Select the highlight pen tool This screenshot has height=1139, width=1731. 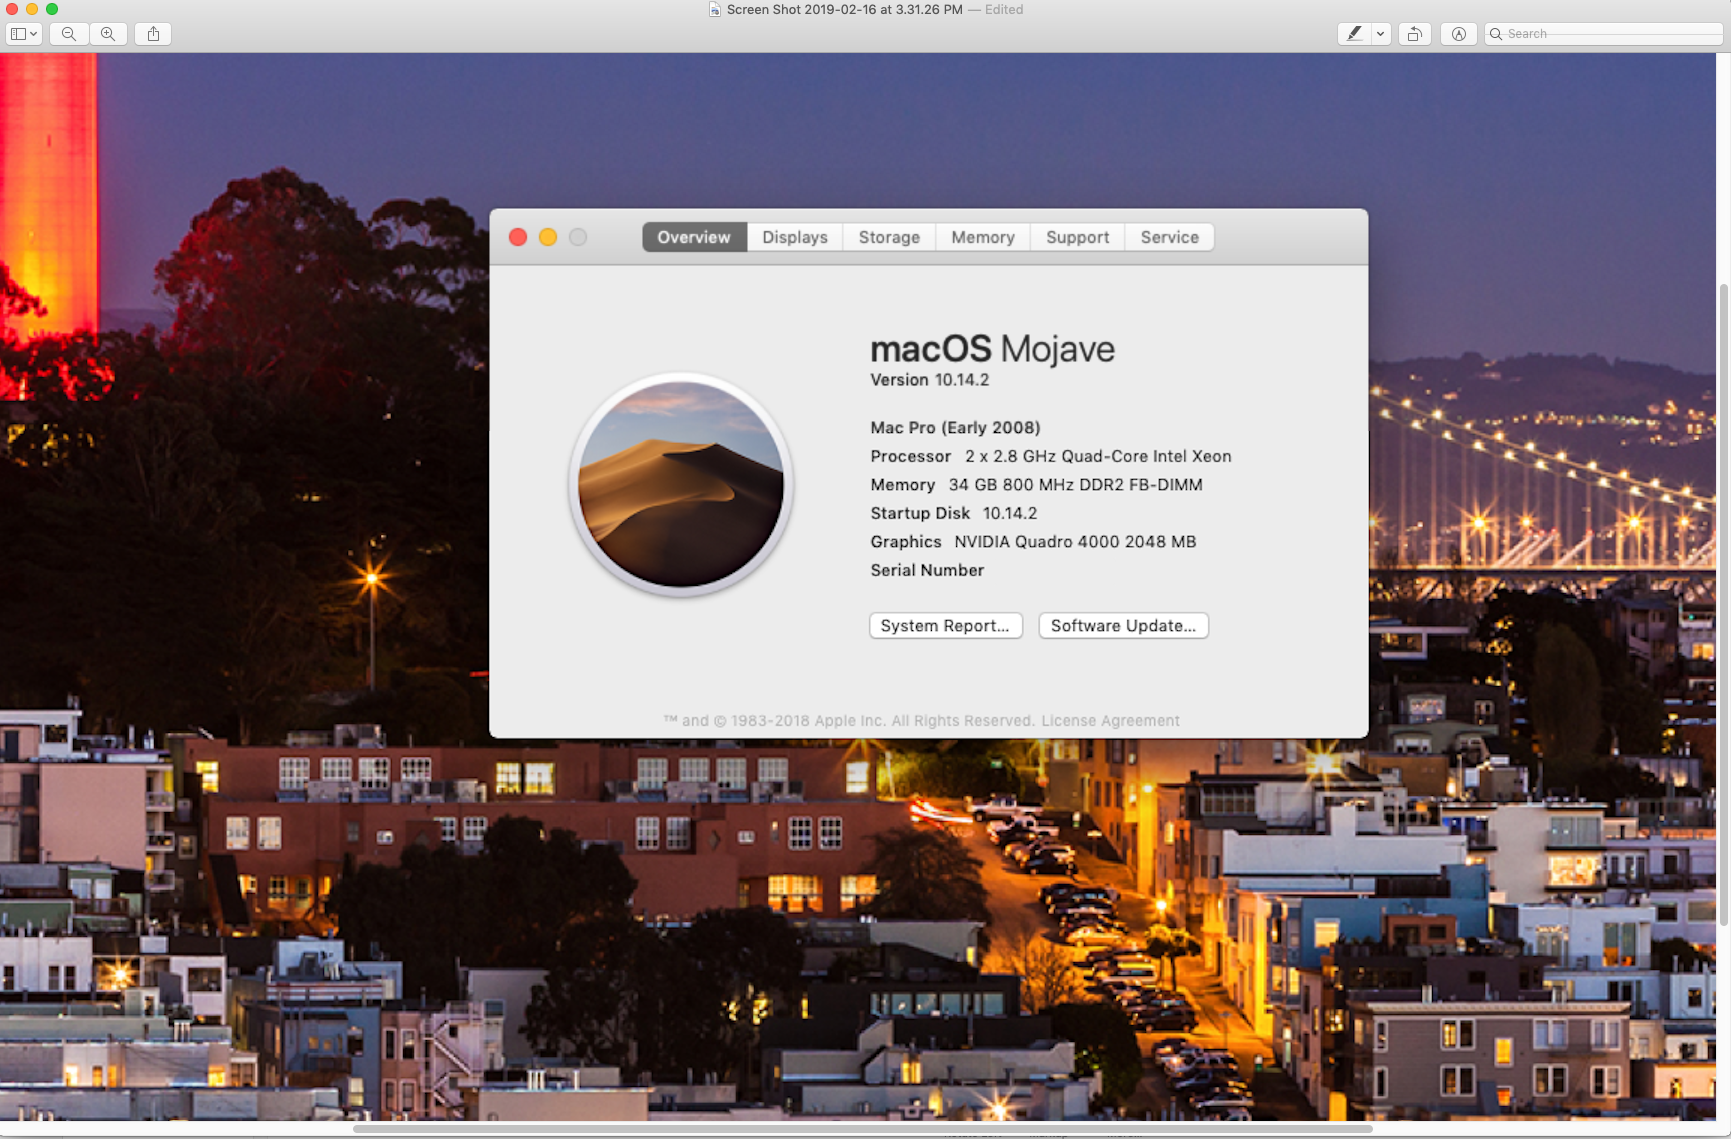(1354, 34)
